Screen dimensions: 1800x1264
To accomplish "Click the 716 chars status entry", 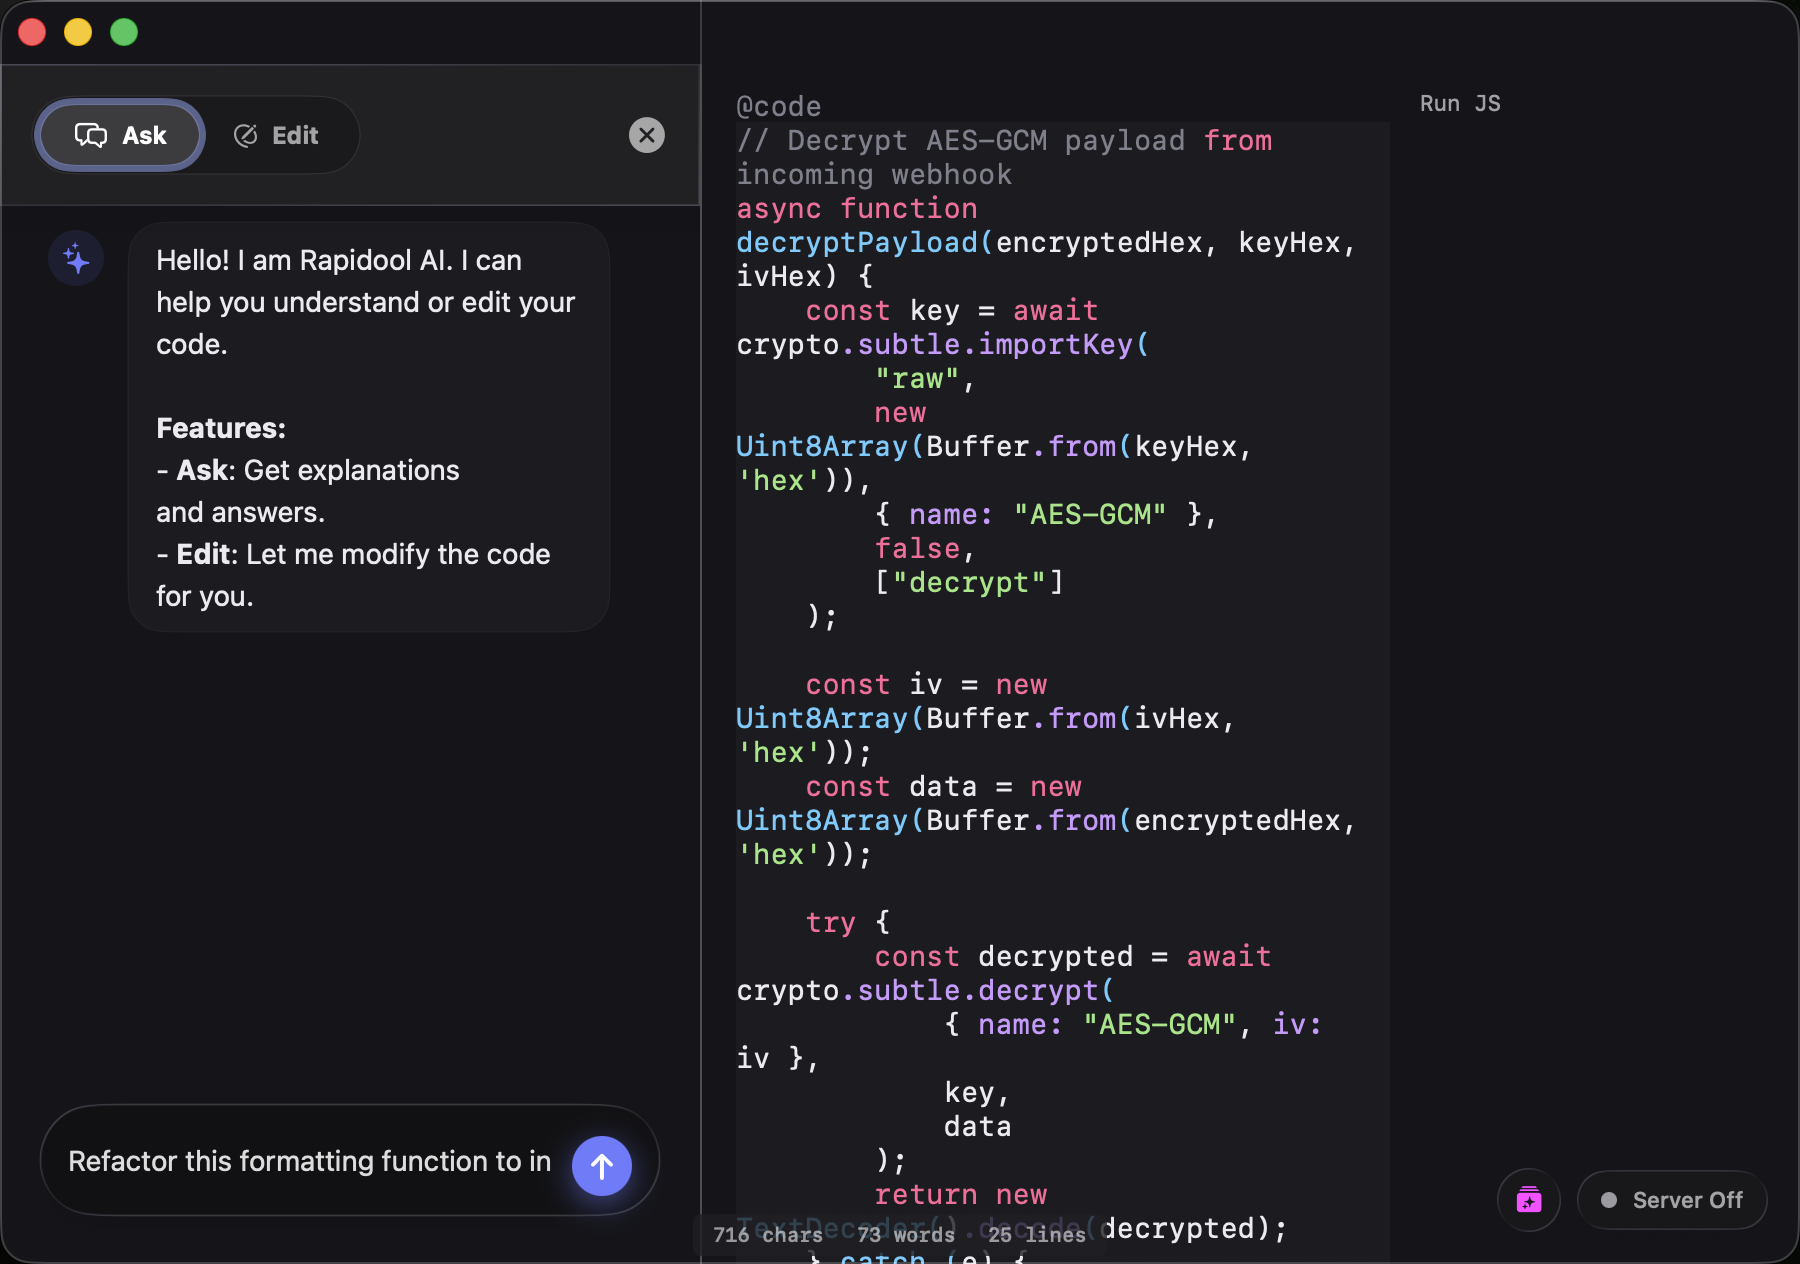I will (x=768, y=1235).
